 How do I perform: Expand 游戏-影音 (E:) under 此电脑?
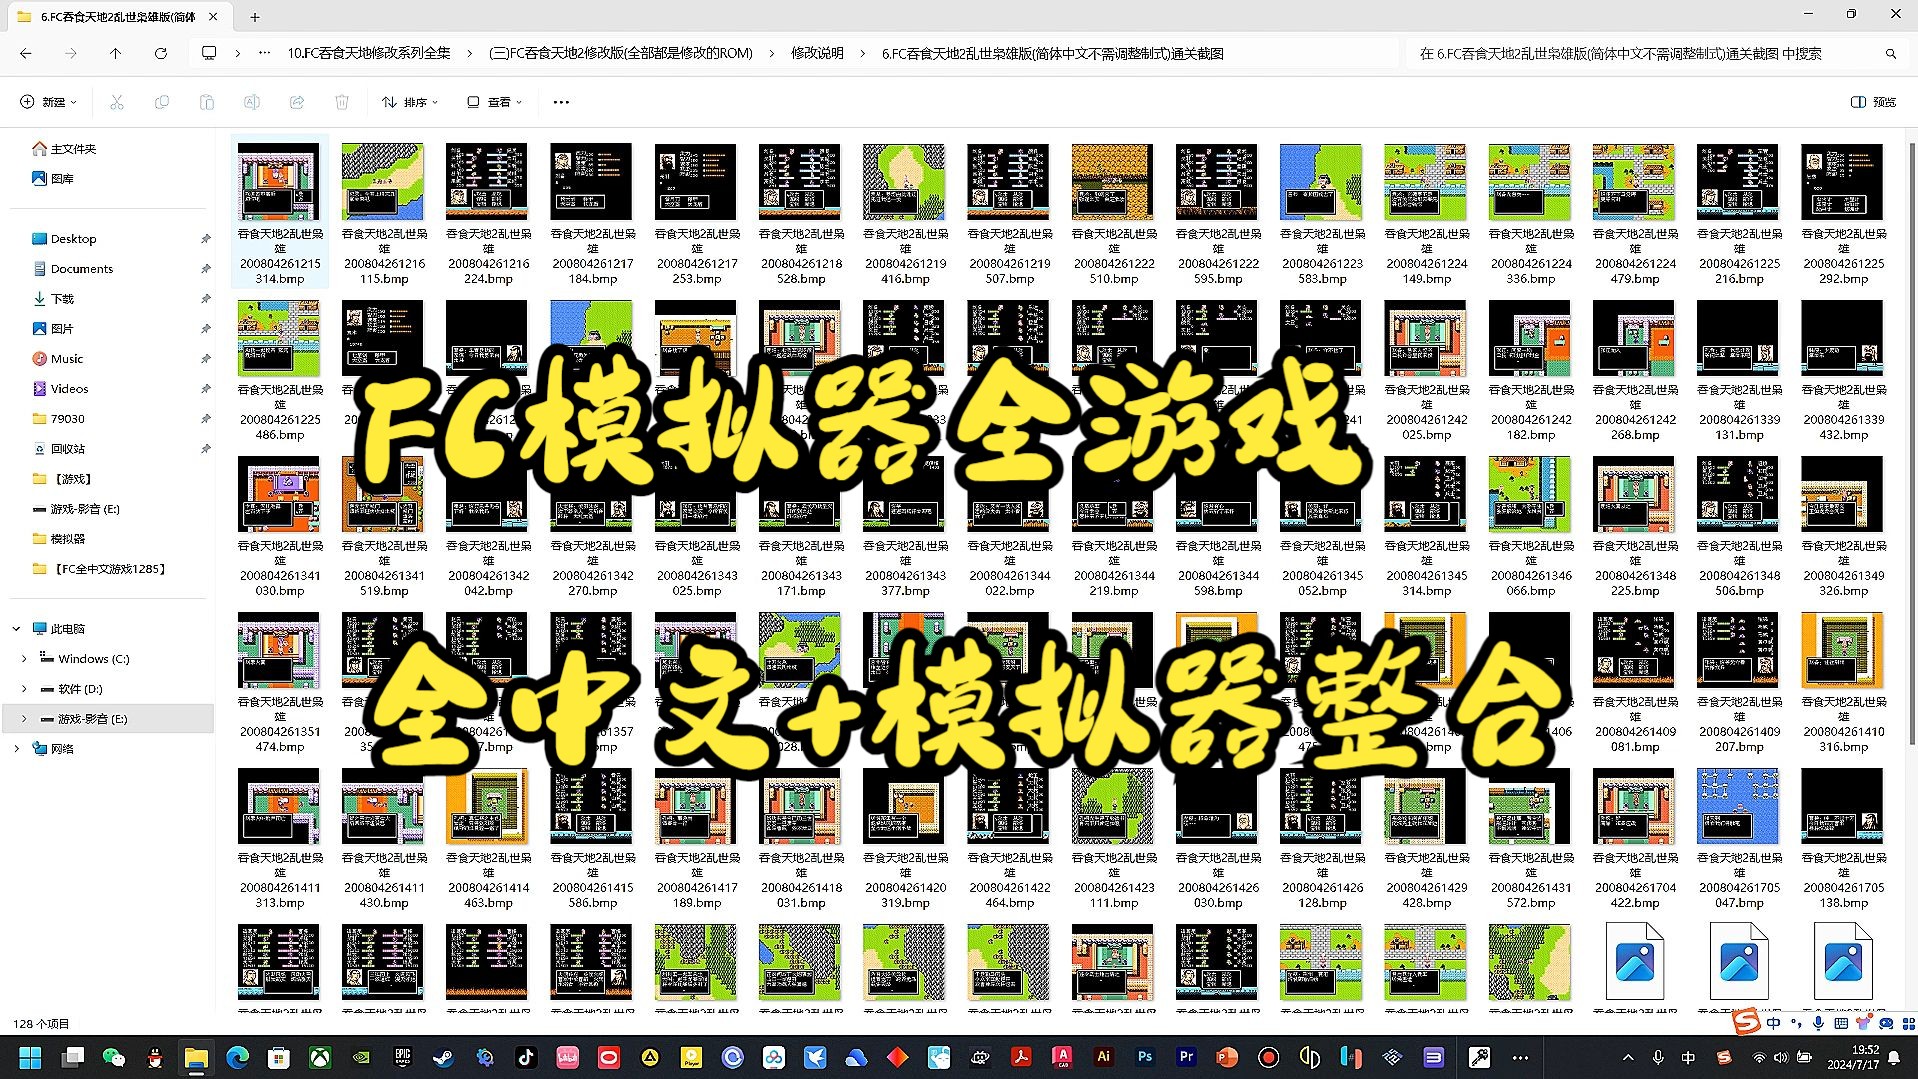point(24,719)
